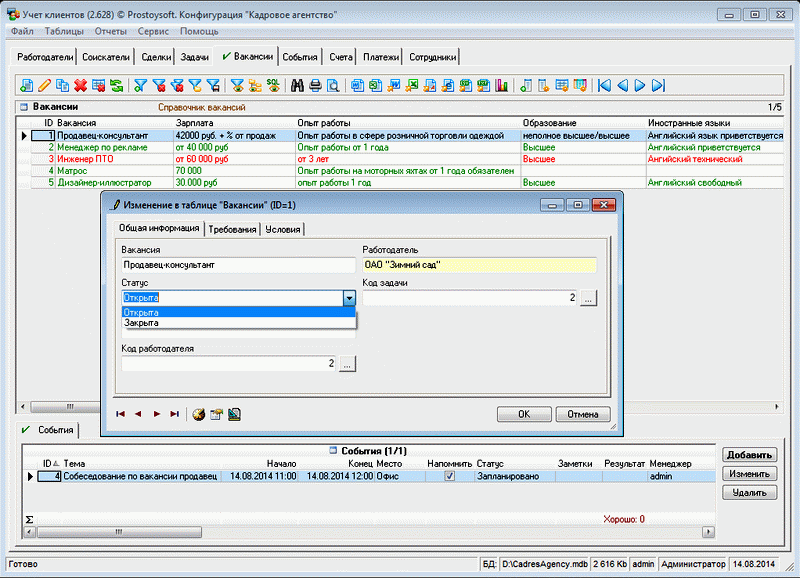Toggle the Напомнить checkbox in events row
800x578 pixels.
coord(449,477)
